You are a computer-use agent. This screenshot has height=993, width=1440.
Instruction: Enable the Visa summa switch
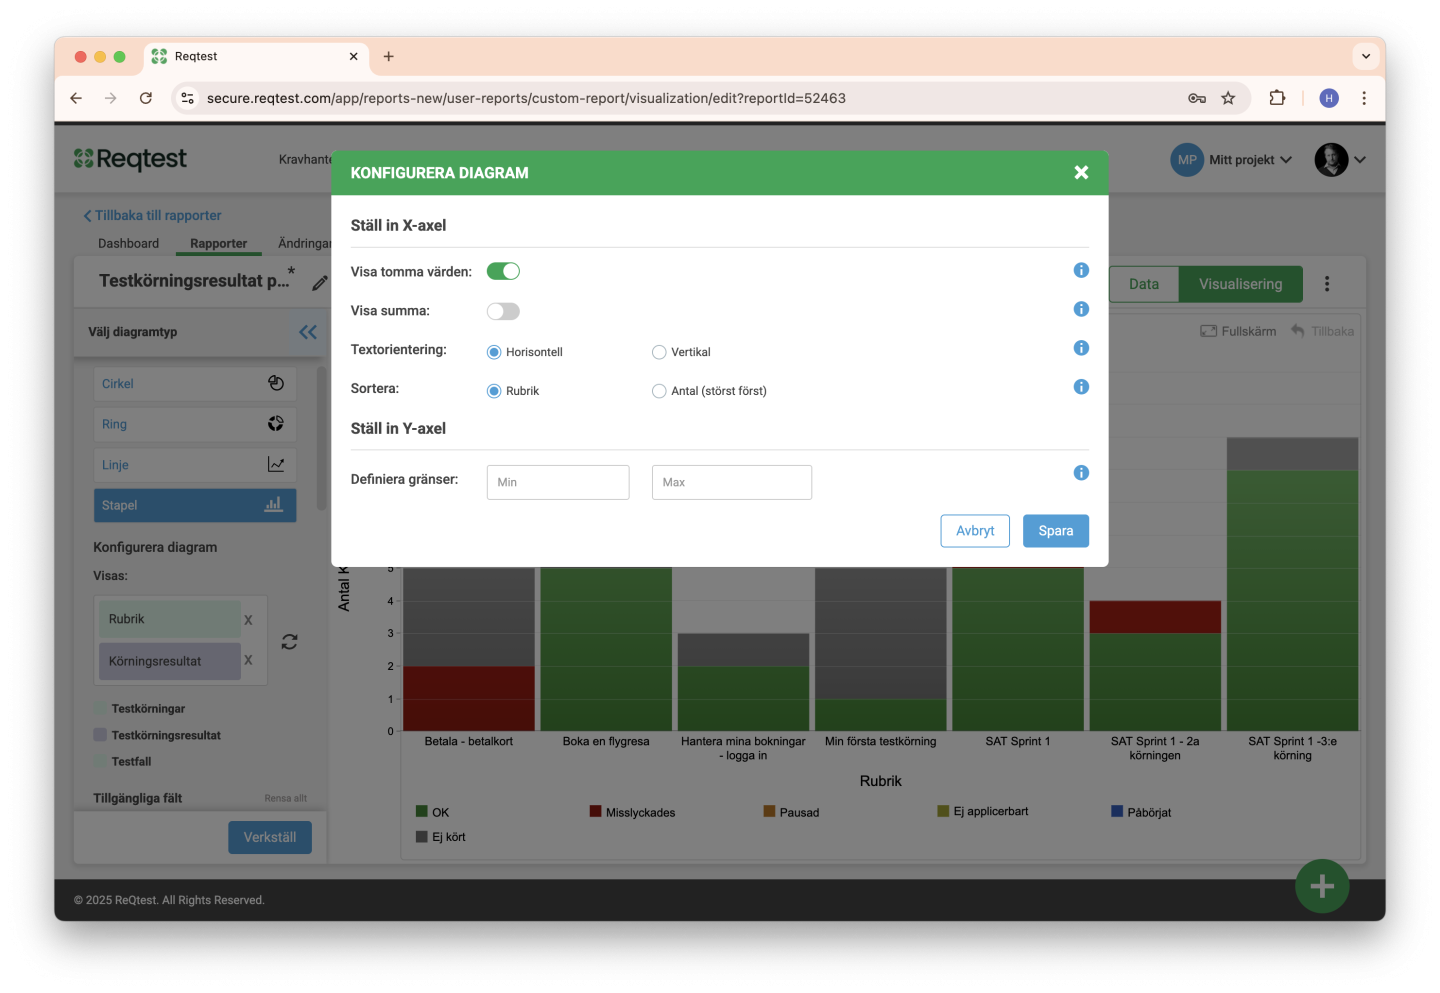(503, 311)
